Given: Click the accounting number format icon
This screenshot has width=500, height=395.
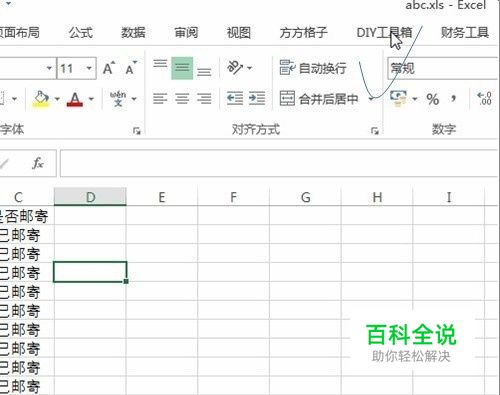Looking at the screenshot, I should [398, 99].
